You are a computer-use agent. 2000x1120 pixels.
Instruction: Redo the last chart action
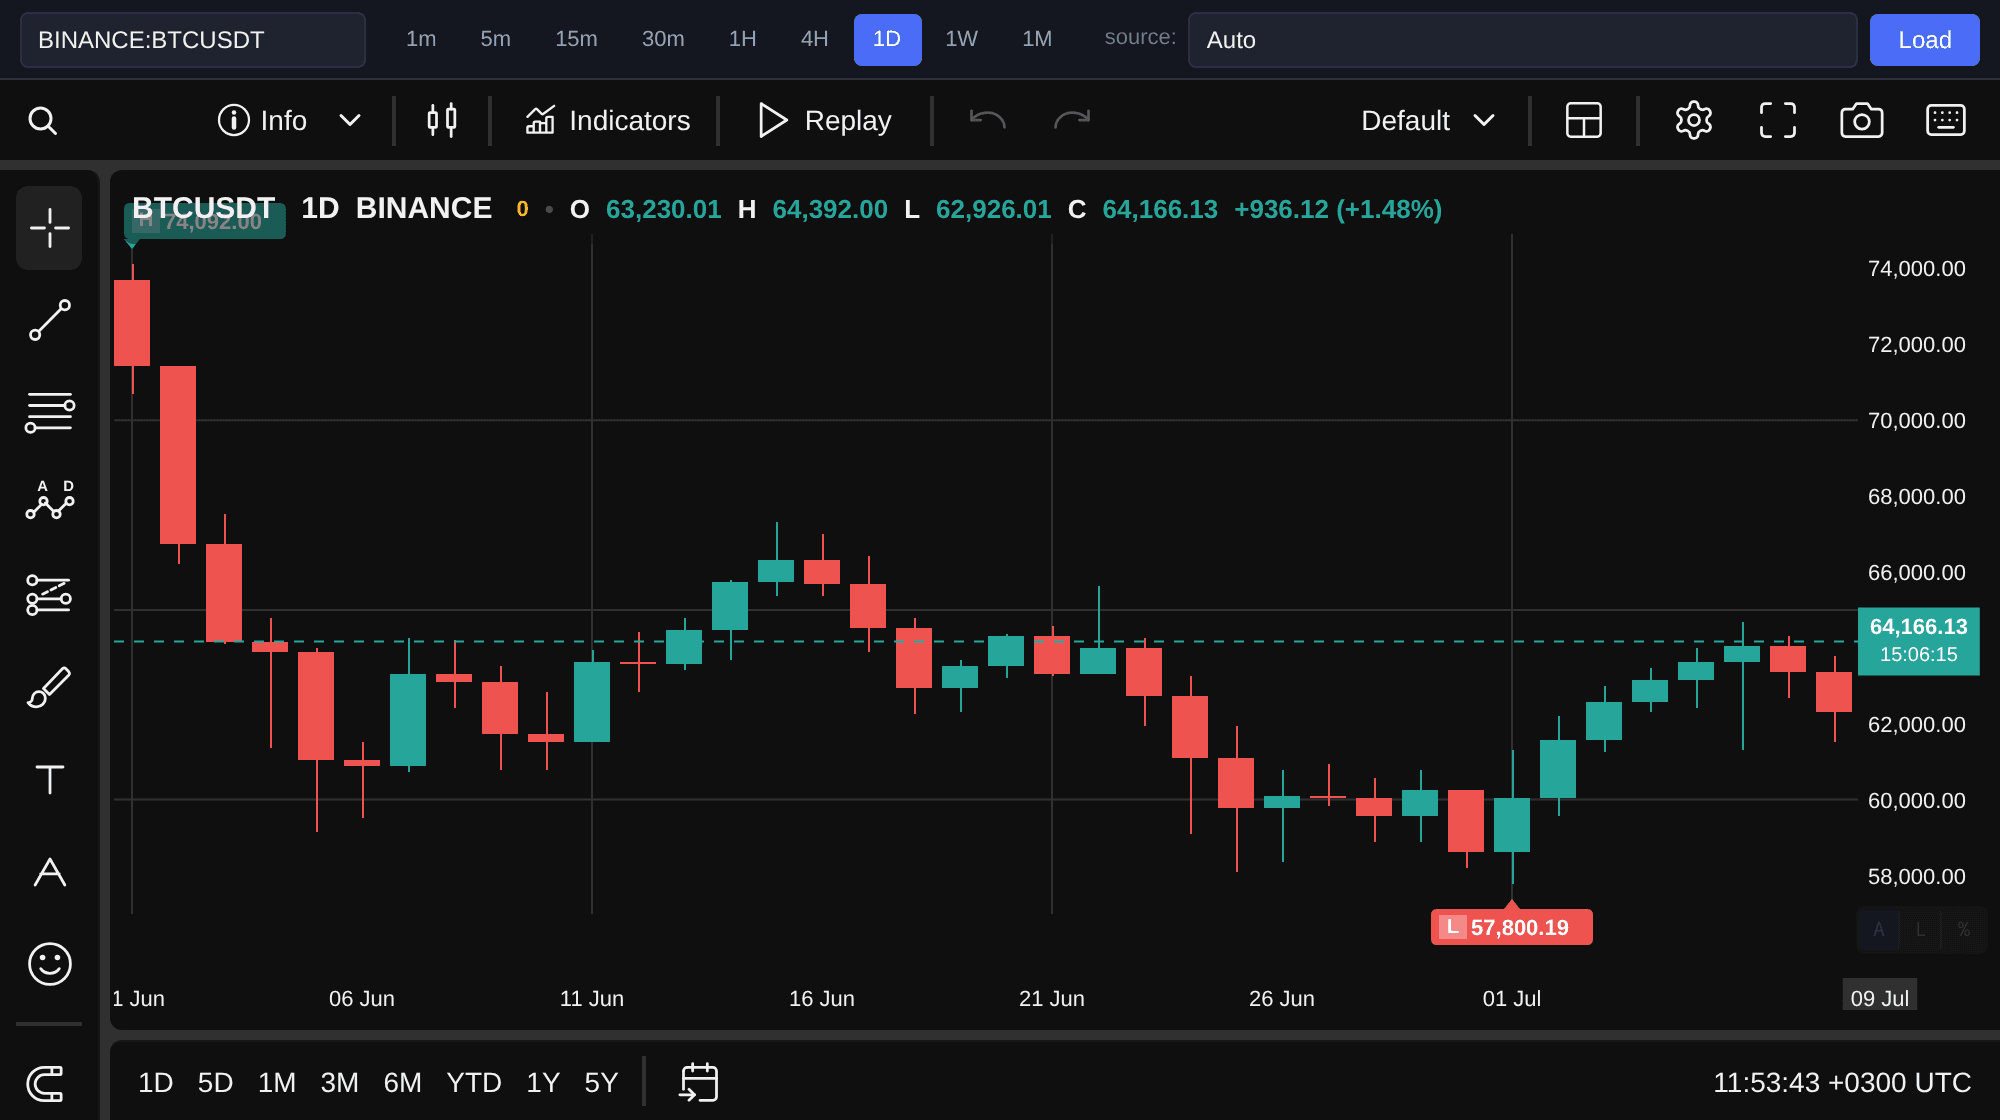coord(1072,120)
